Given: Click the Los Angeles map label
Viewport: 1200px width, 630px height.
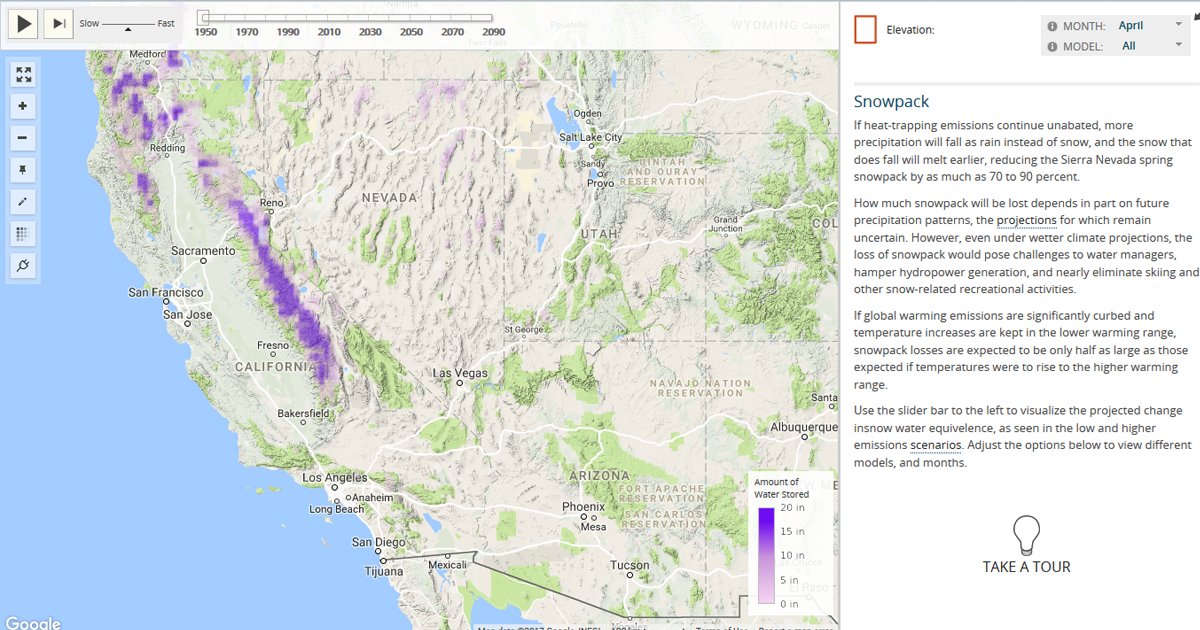Looking at the screenshot, I should coord(335,478).
